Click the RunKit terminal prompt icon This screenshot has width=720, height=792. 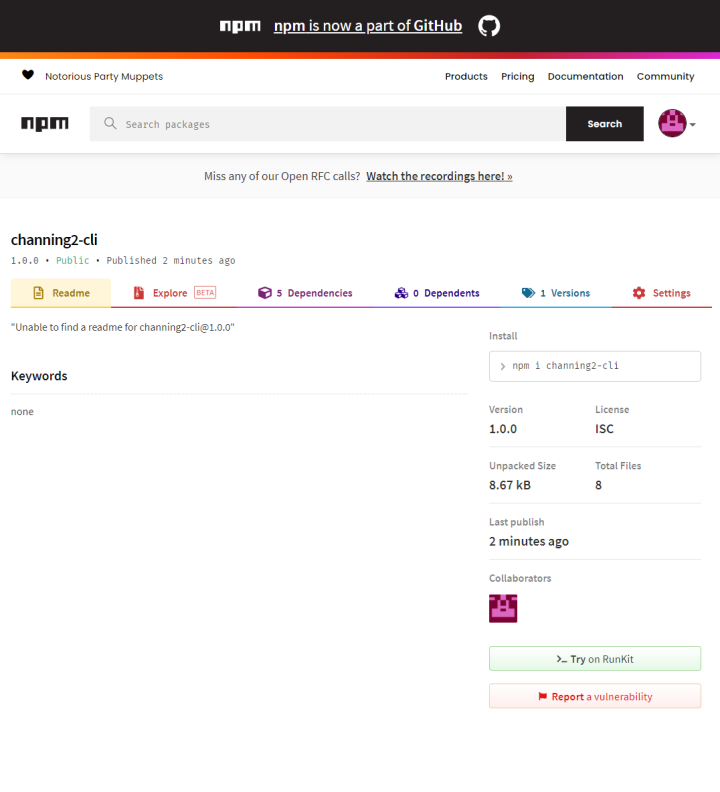(x=561, y=659)
